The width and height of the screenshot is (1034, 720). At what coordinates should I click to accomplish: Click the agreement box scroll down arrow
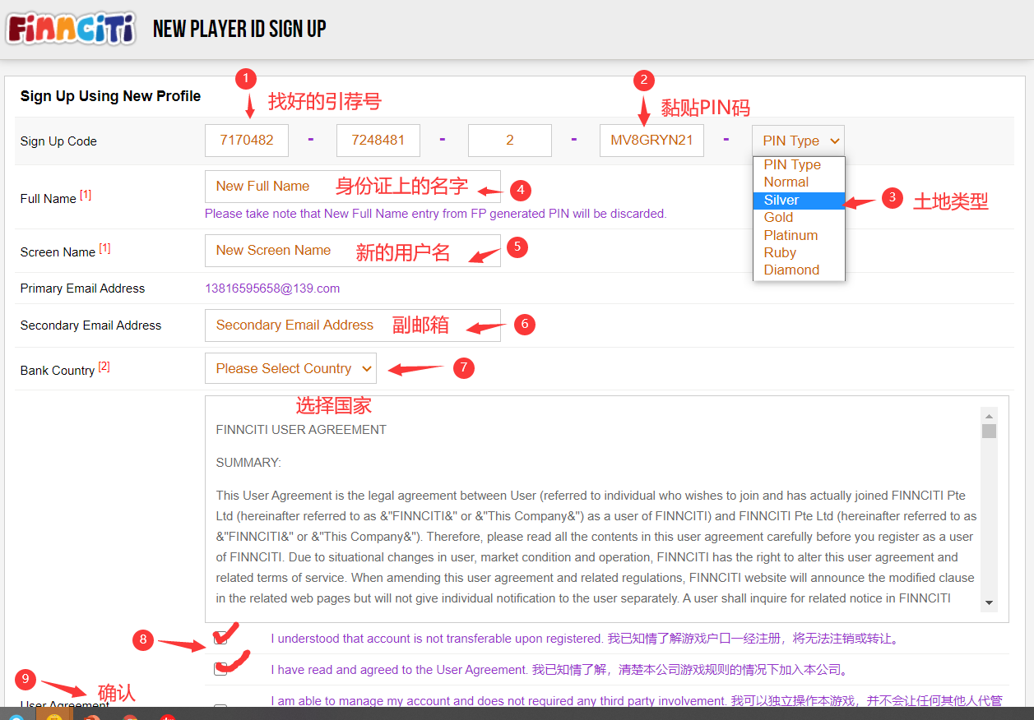[988, 603]
